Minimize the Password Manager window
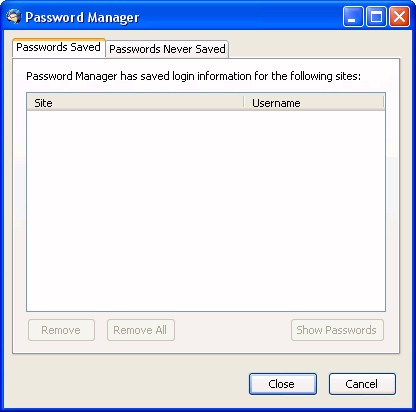Image resolution: width=416 pixels, height=412 pixels. pos(353,16)
